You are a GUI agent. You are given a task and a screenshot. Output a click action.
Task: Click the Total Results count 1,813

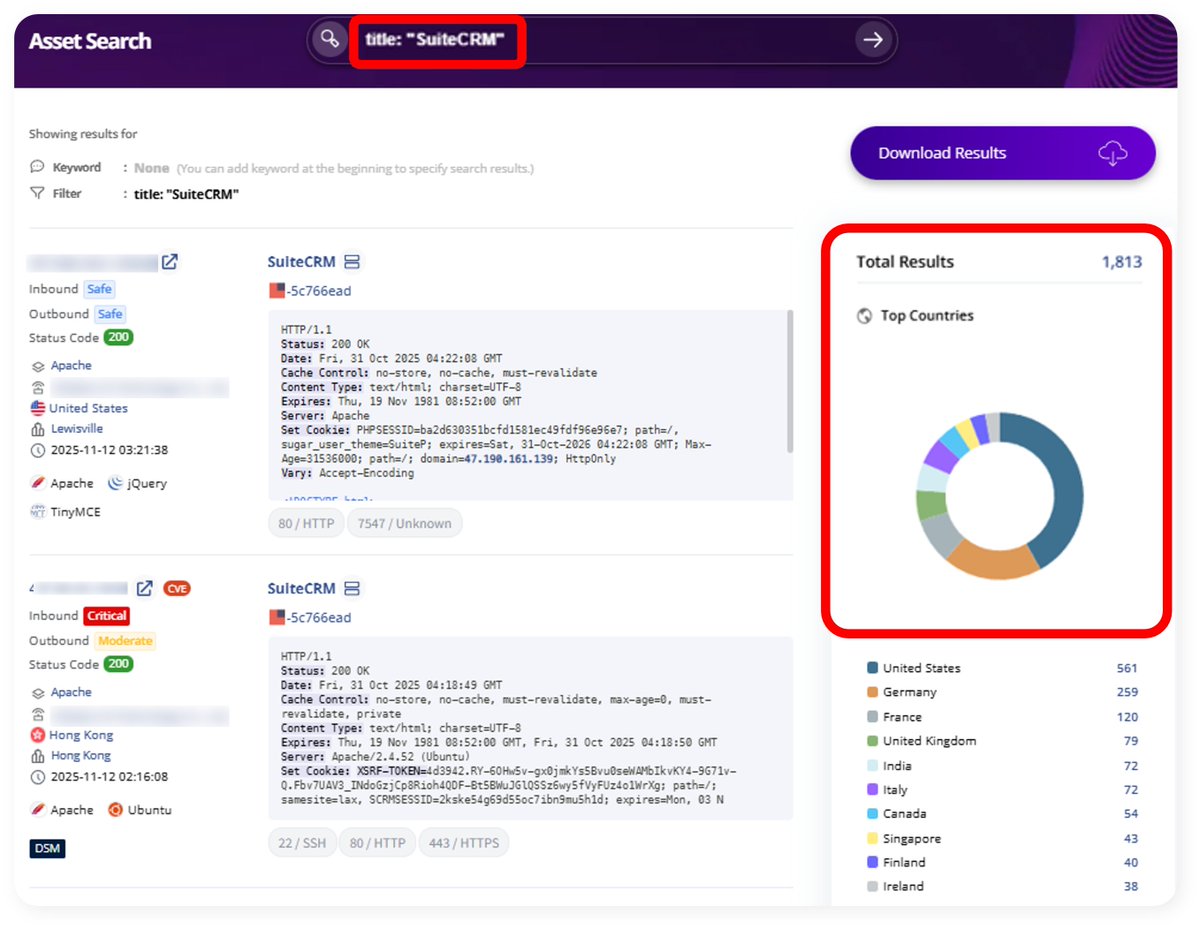point(1121,262)
